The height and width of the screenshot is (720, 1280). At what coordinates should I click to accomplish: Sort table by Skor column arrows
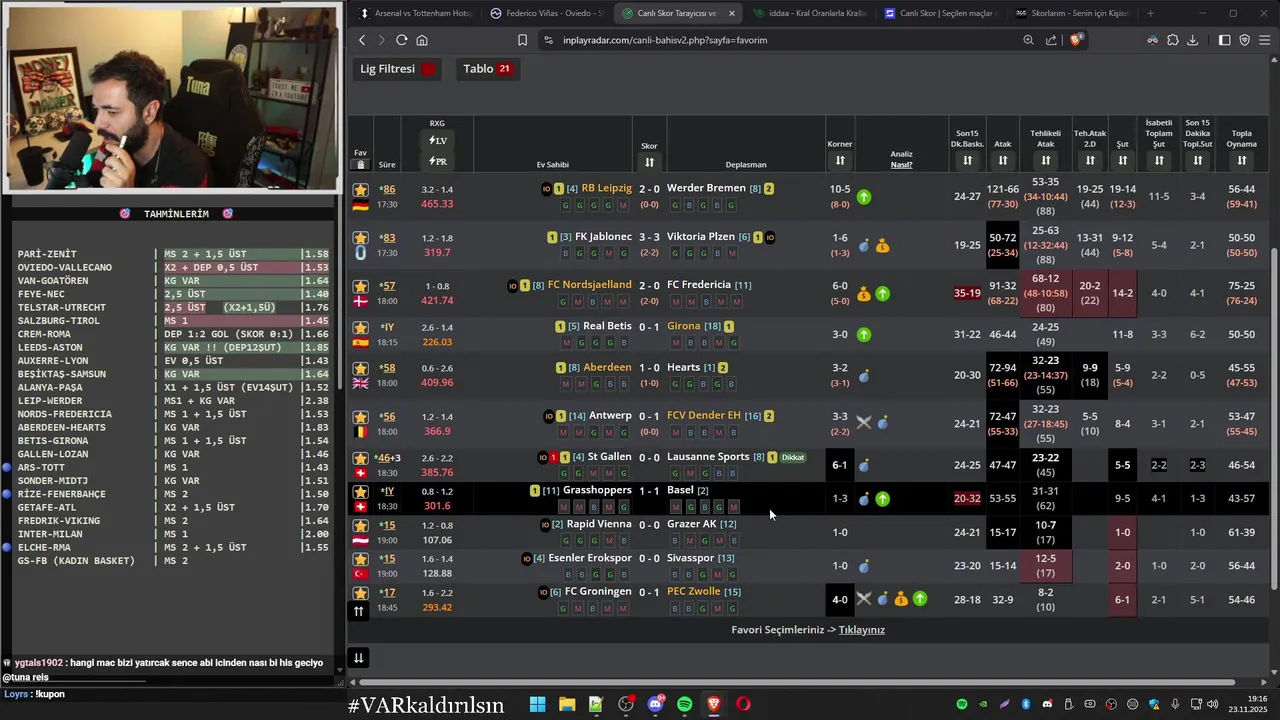click(x=649, y=162)
